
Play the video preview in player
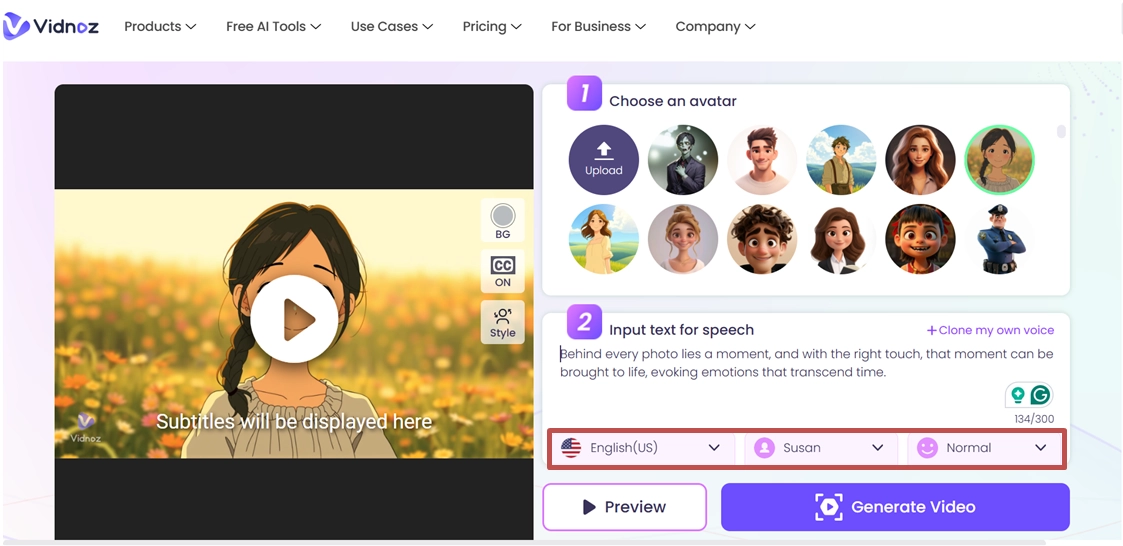(x=293, y=319)
